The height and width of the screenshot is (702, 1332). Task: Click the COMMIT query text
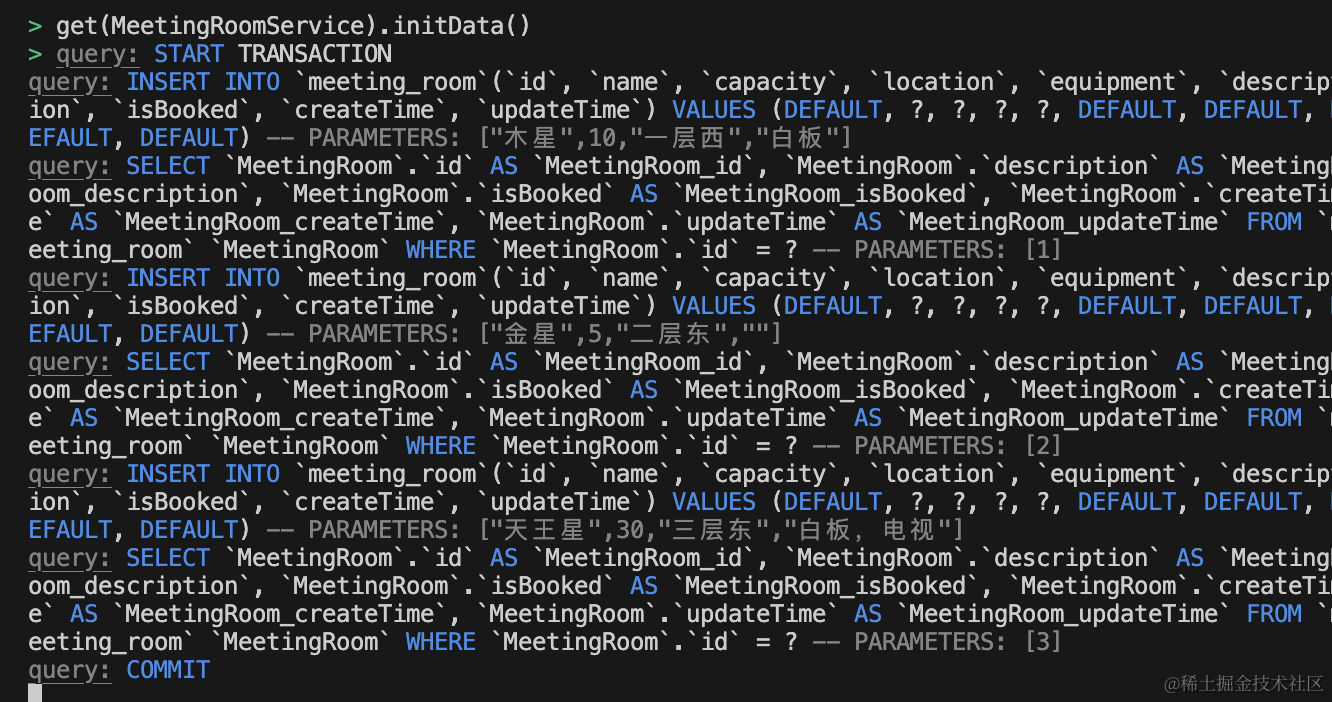168,670
